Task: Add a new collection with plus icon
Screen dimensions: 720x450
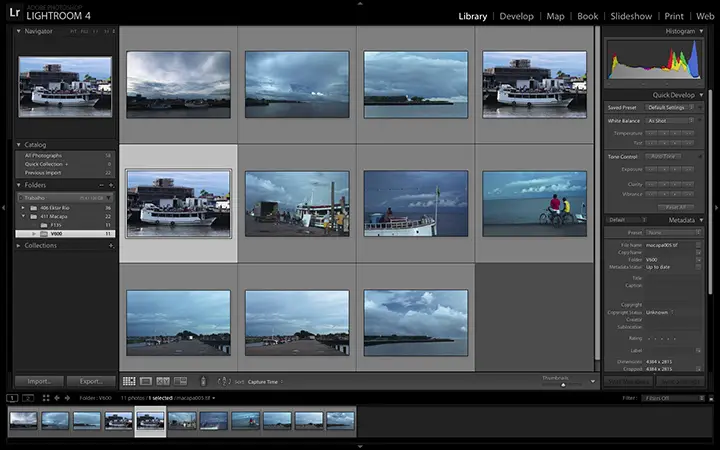Action: point(111,246)
